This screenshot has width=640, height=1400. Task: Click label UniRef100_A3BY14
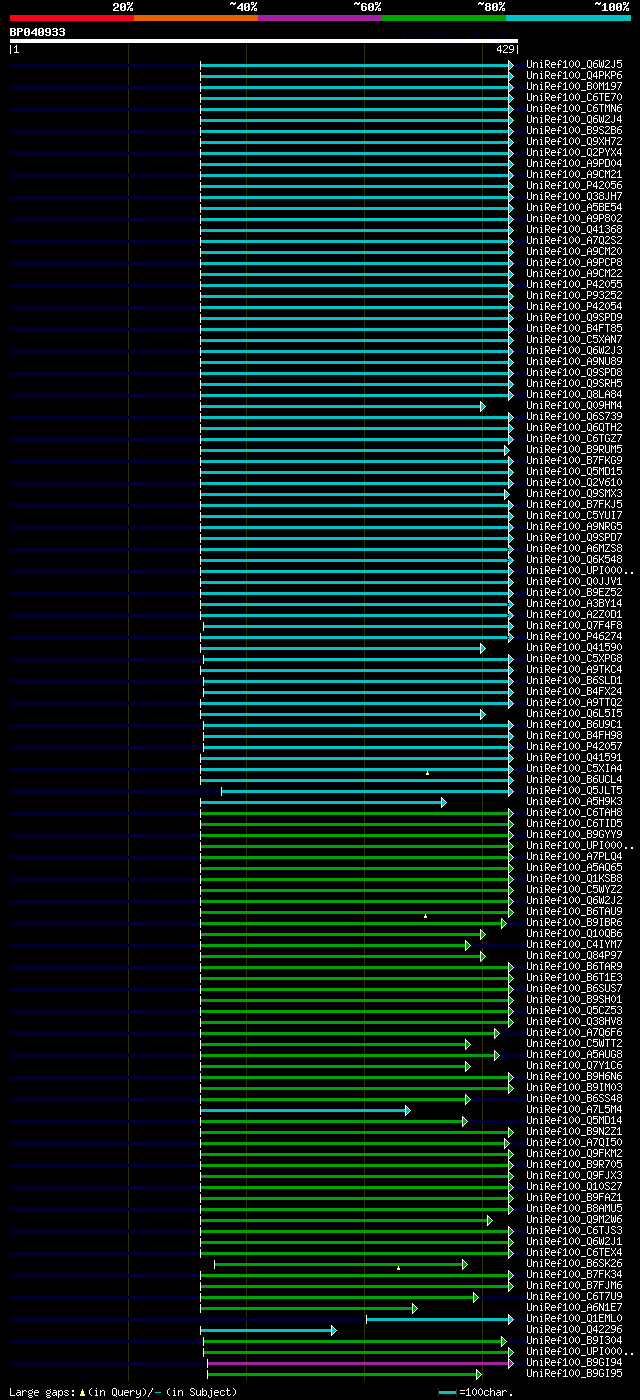point(574,603)
